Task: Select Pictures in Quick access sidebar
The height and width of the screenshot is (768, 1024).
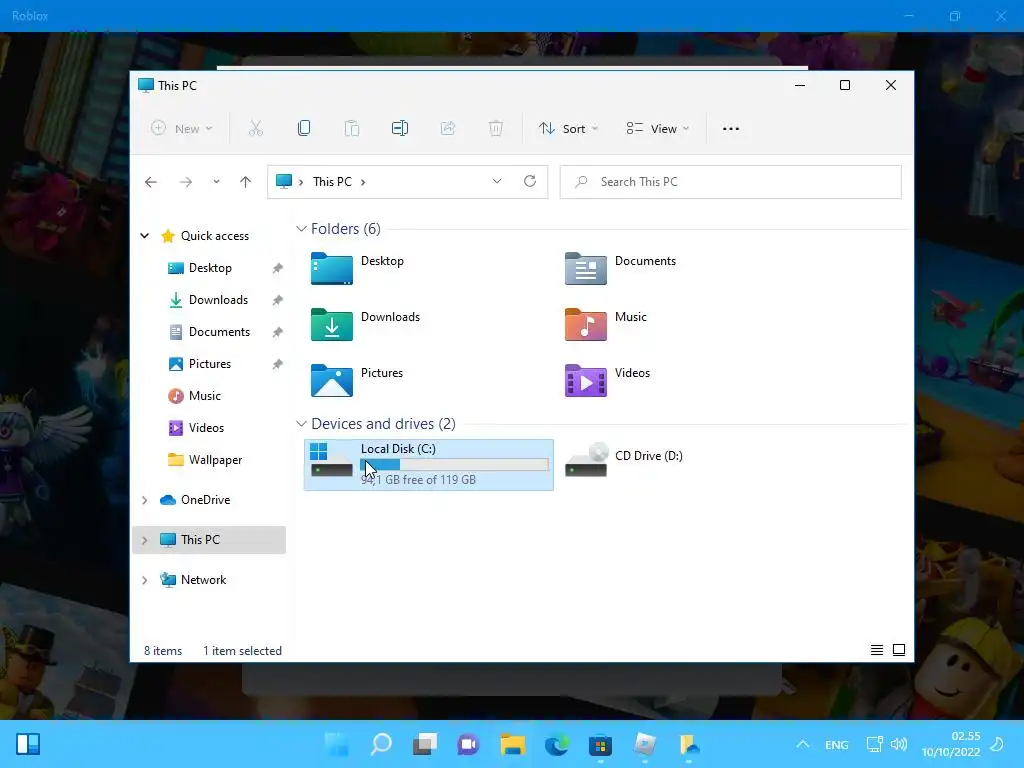Action: click(x=210, y=364)
